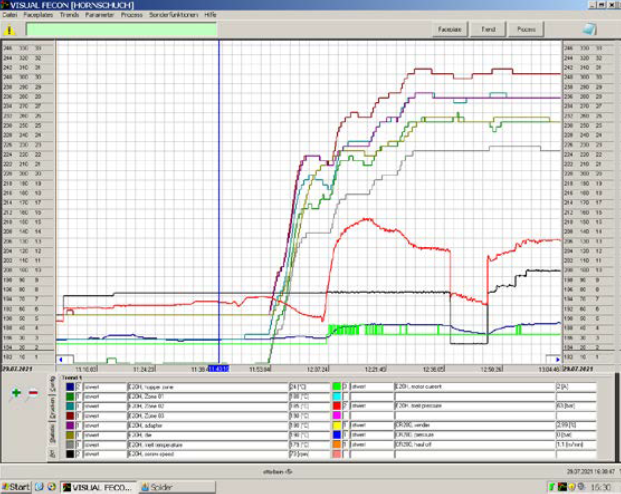This screenshot has width=621, height=494.
Task: Open the Sonderfunktionen menu
Action: click(172, 17)
